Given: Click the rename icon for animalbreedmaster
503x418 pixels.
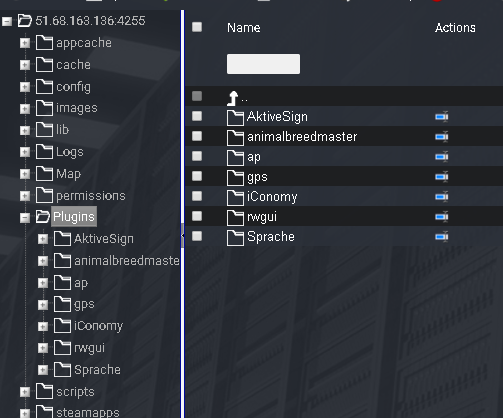Looking at the screenshot, I should coord(442,137).
